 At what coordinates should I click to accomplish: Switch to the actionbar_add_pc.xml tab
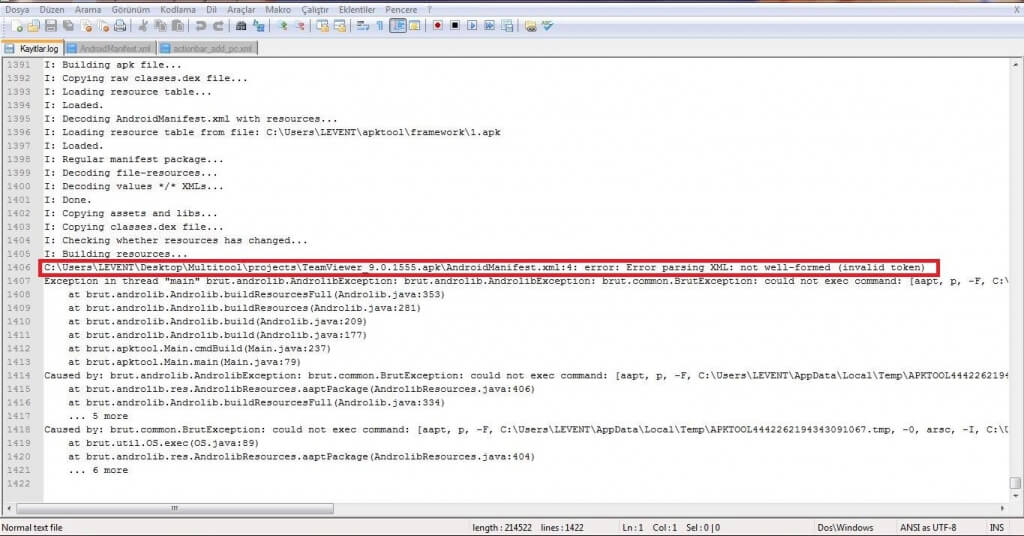click(205, 48)
